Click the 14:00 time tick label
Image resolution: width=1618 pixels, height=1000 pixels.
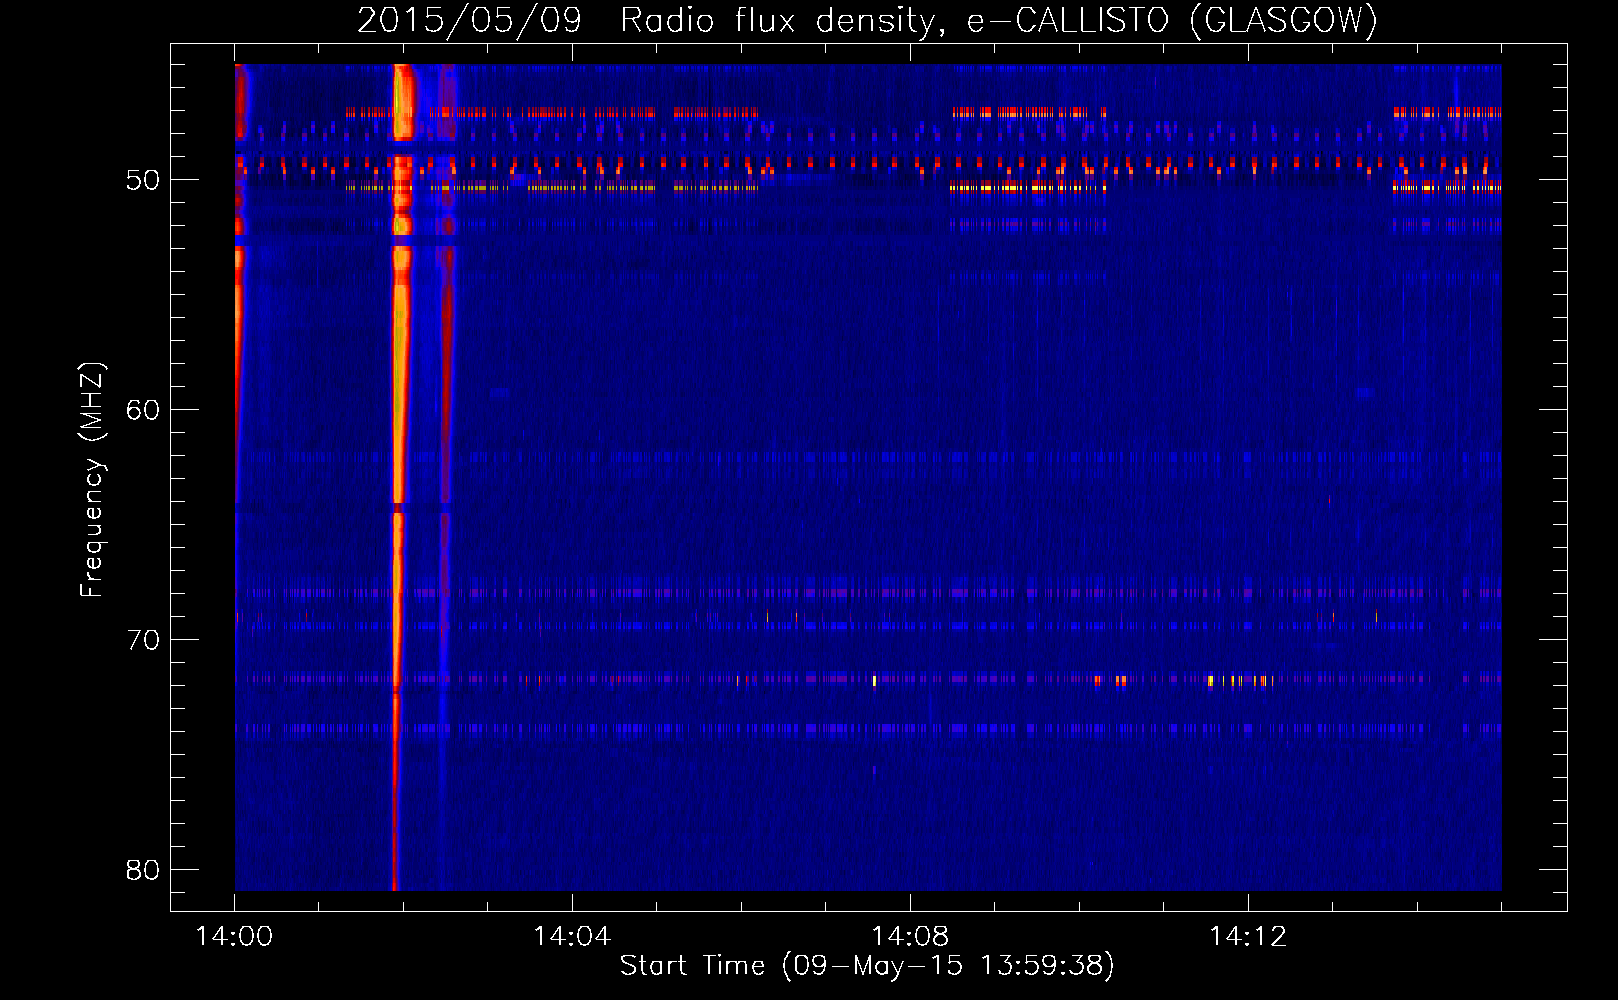pyautogui.click(x=235, y=936)
